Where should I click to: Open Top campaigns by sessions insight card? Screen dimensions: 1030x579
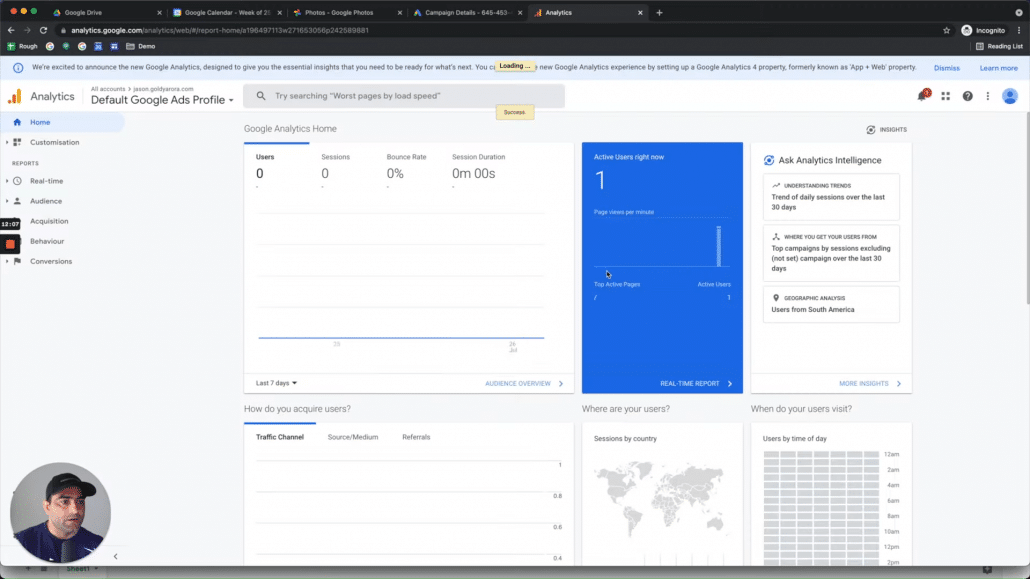[831, 253]
